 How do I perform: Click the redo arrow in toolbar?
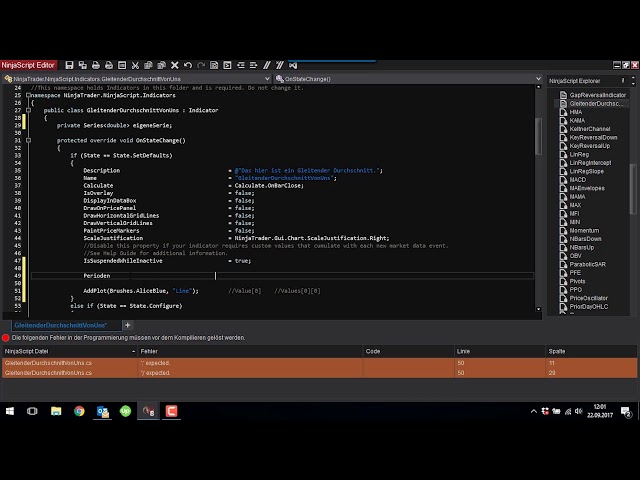click(x=201, y=65)
